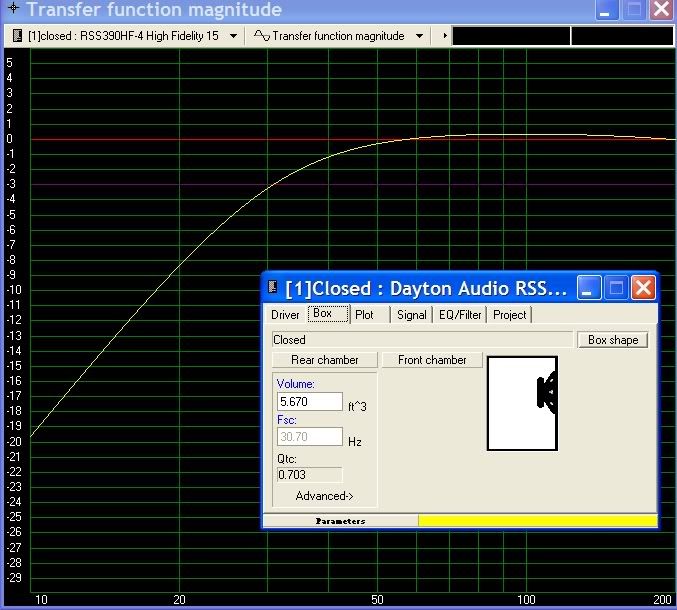Viewport: 677px width, 610px height.
Task: Click the Qtc field showing 0.703
Action: (310, 474)
